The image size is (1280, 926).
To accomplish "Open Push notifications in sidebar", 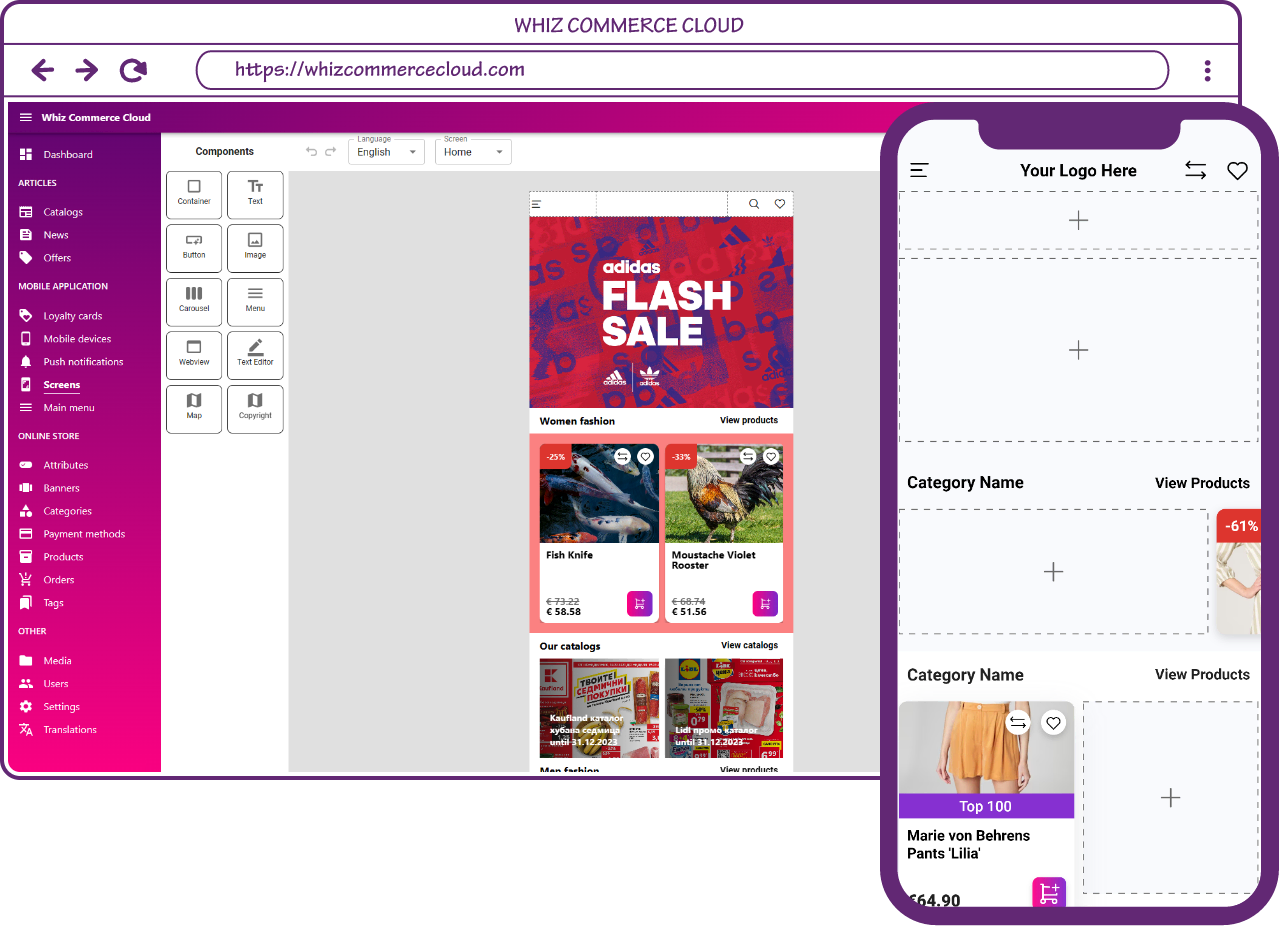I will click(x=83, y=362).
